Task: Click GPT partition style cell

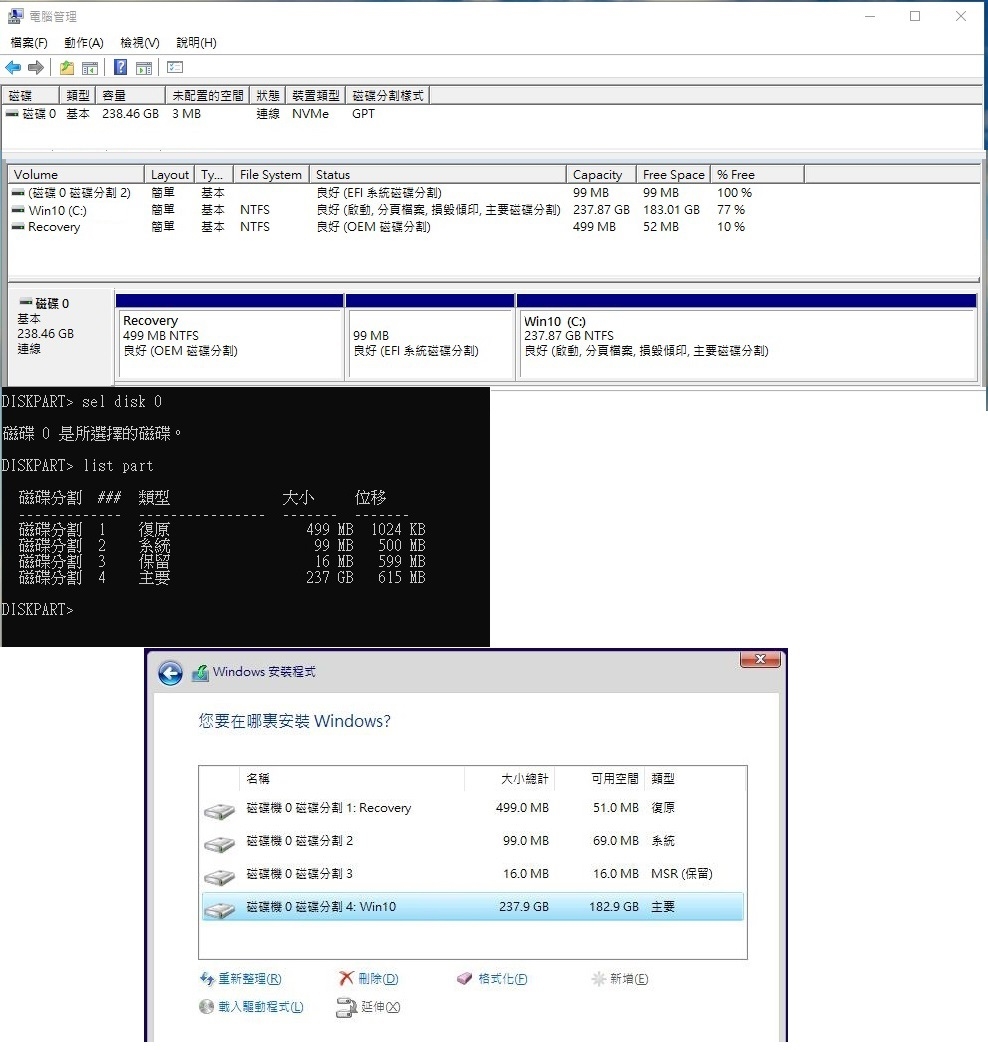Action: click(363, 114)
